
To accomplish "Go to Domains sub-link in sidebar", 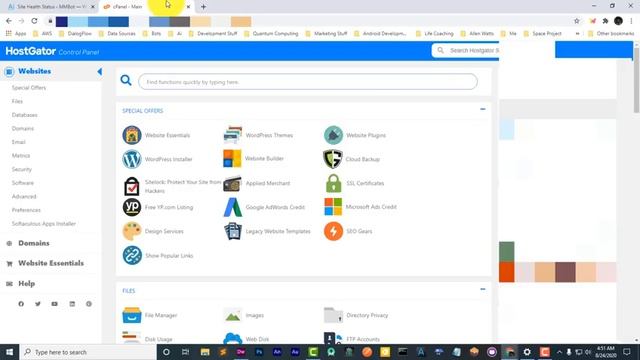I will click(23, 129).
